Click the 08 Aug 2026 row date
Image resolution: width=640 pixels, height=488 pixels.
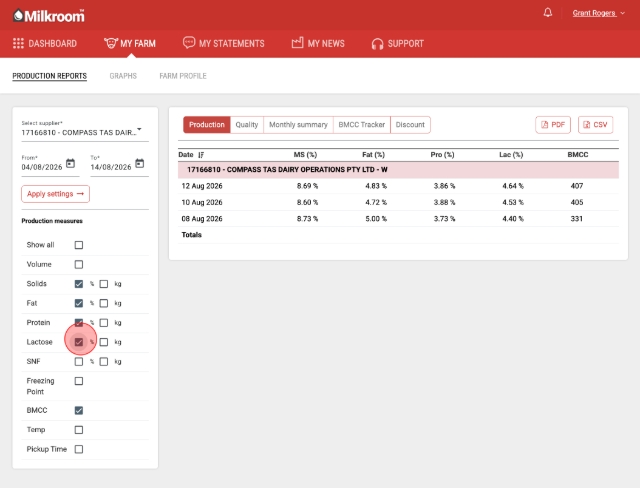(x=202, y=219)
